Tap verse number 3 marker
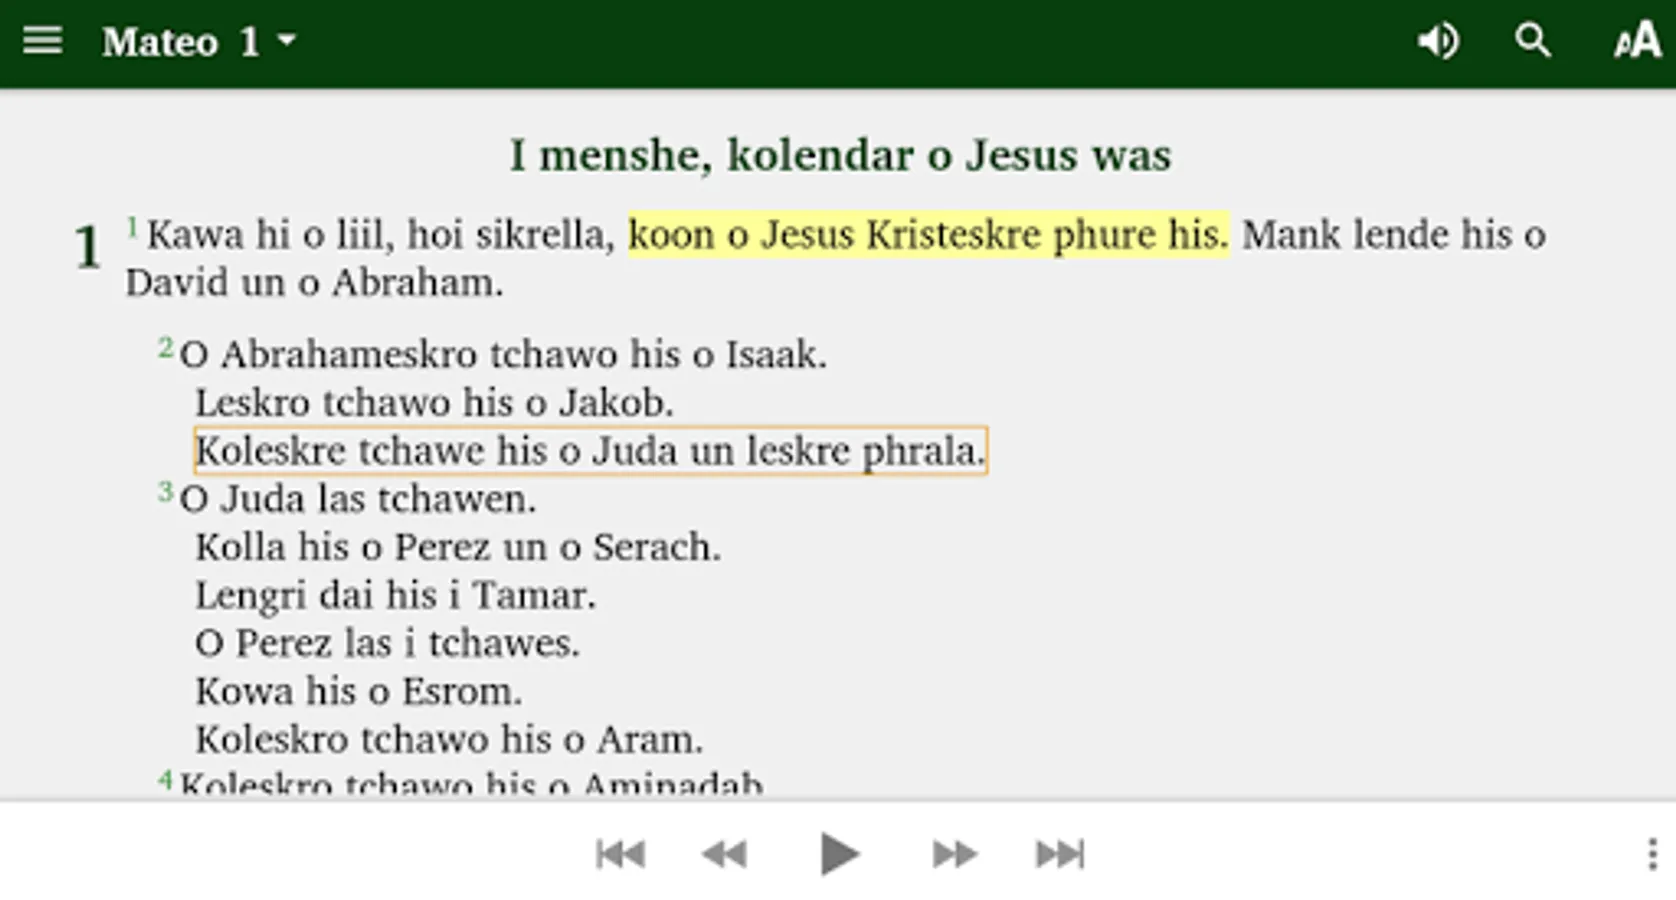This screenshot has height=900, width=1676. (x=165, y=491)
